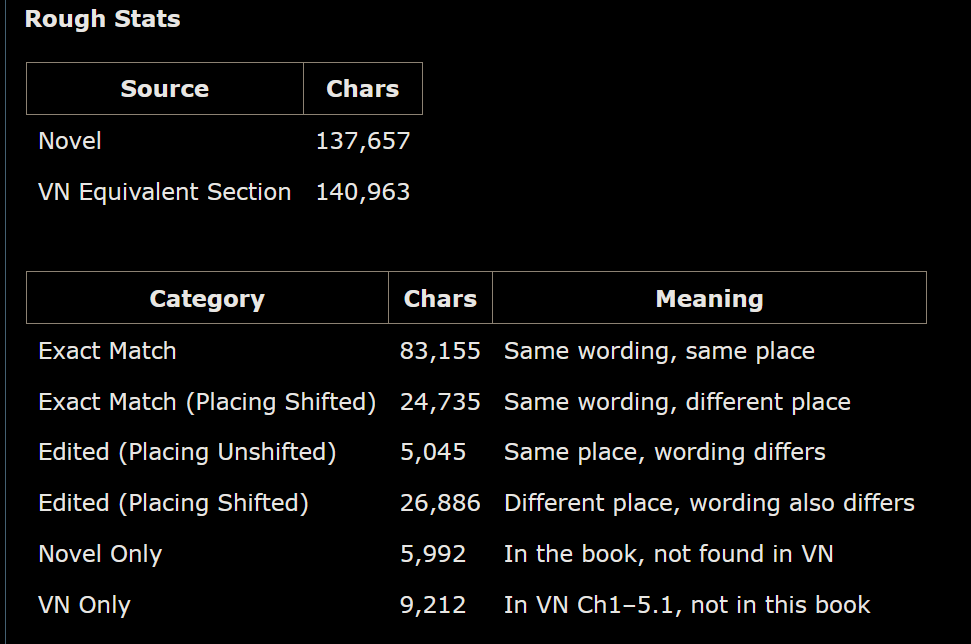Select the Novel Only row label

coord(100,554)
